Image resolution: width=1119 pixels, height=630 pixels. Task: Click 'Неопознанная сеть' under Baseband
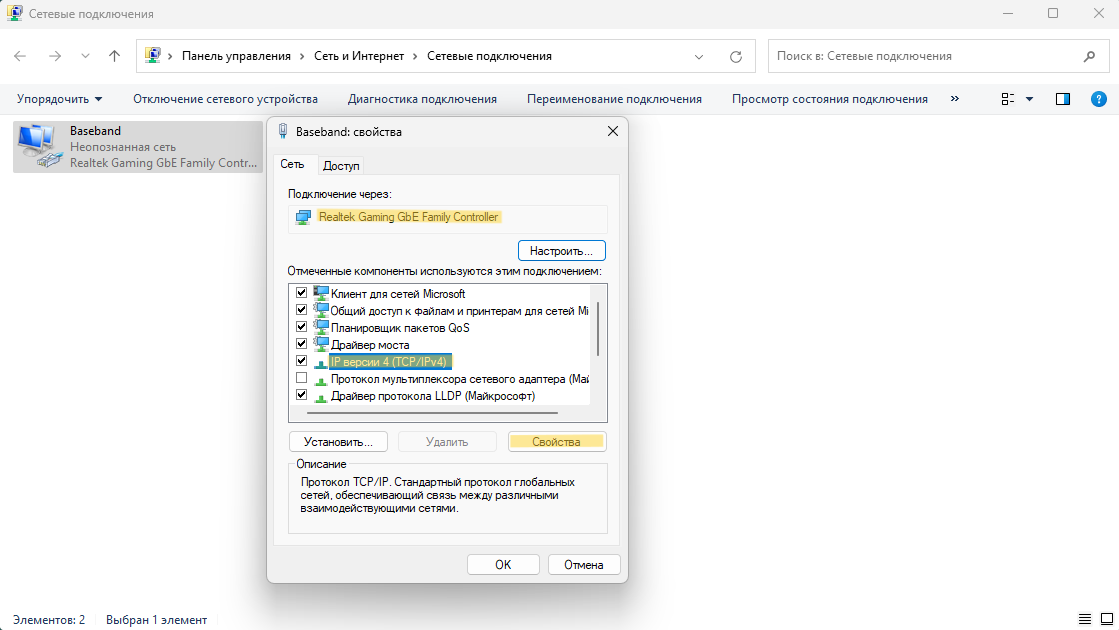click(123, 147)
